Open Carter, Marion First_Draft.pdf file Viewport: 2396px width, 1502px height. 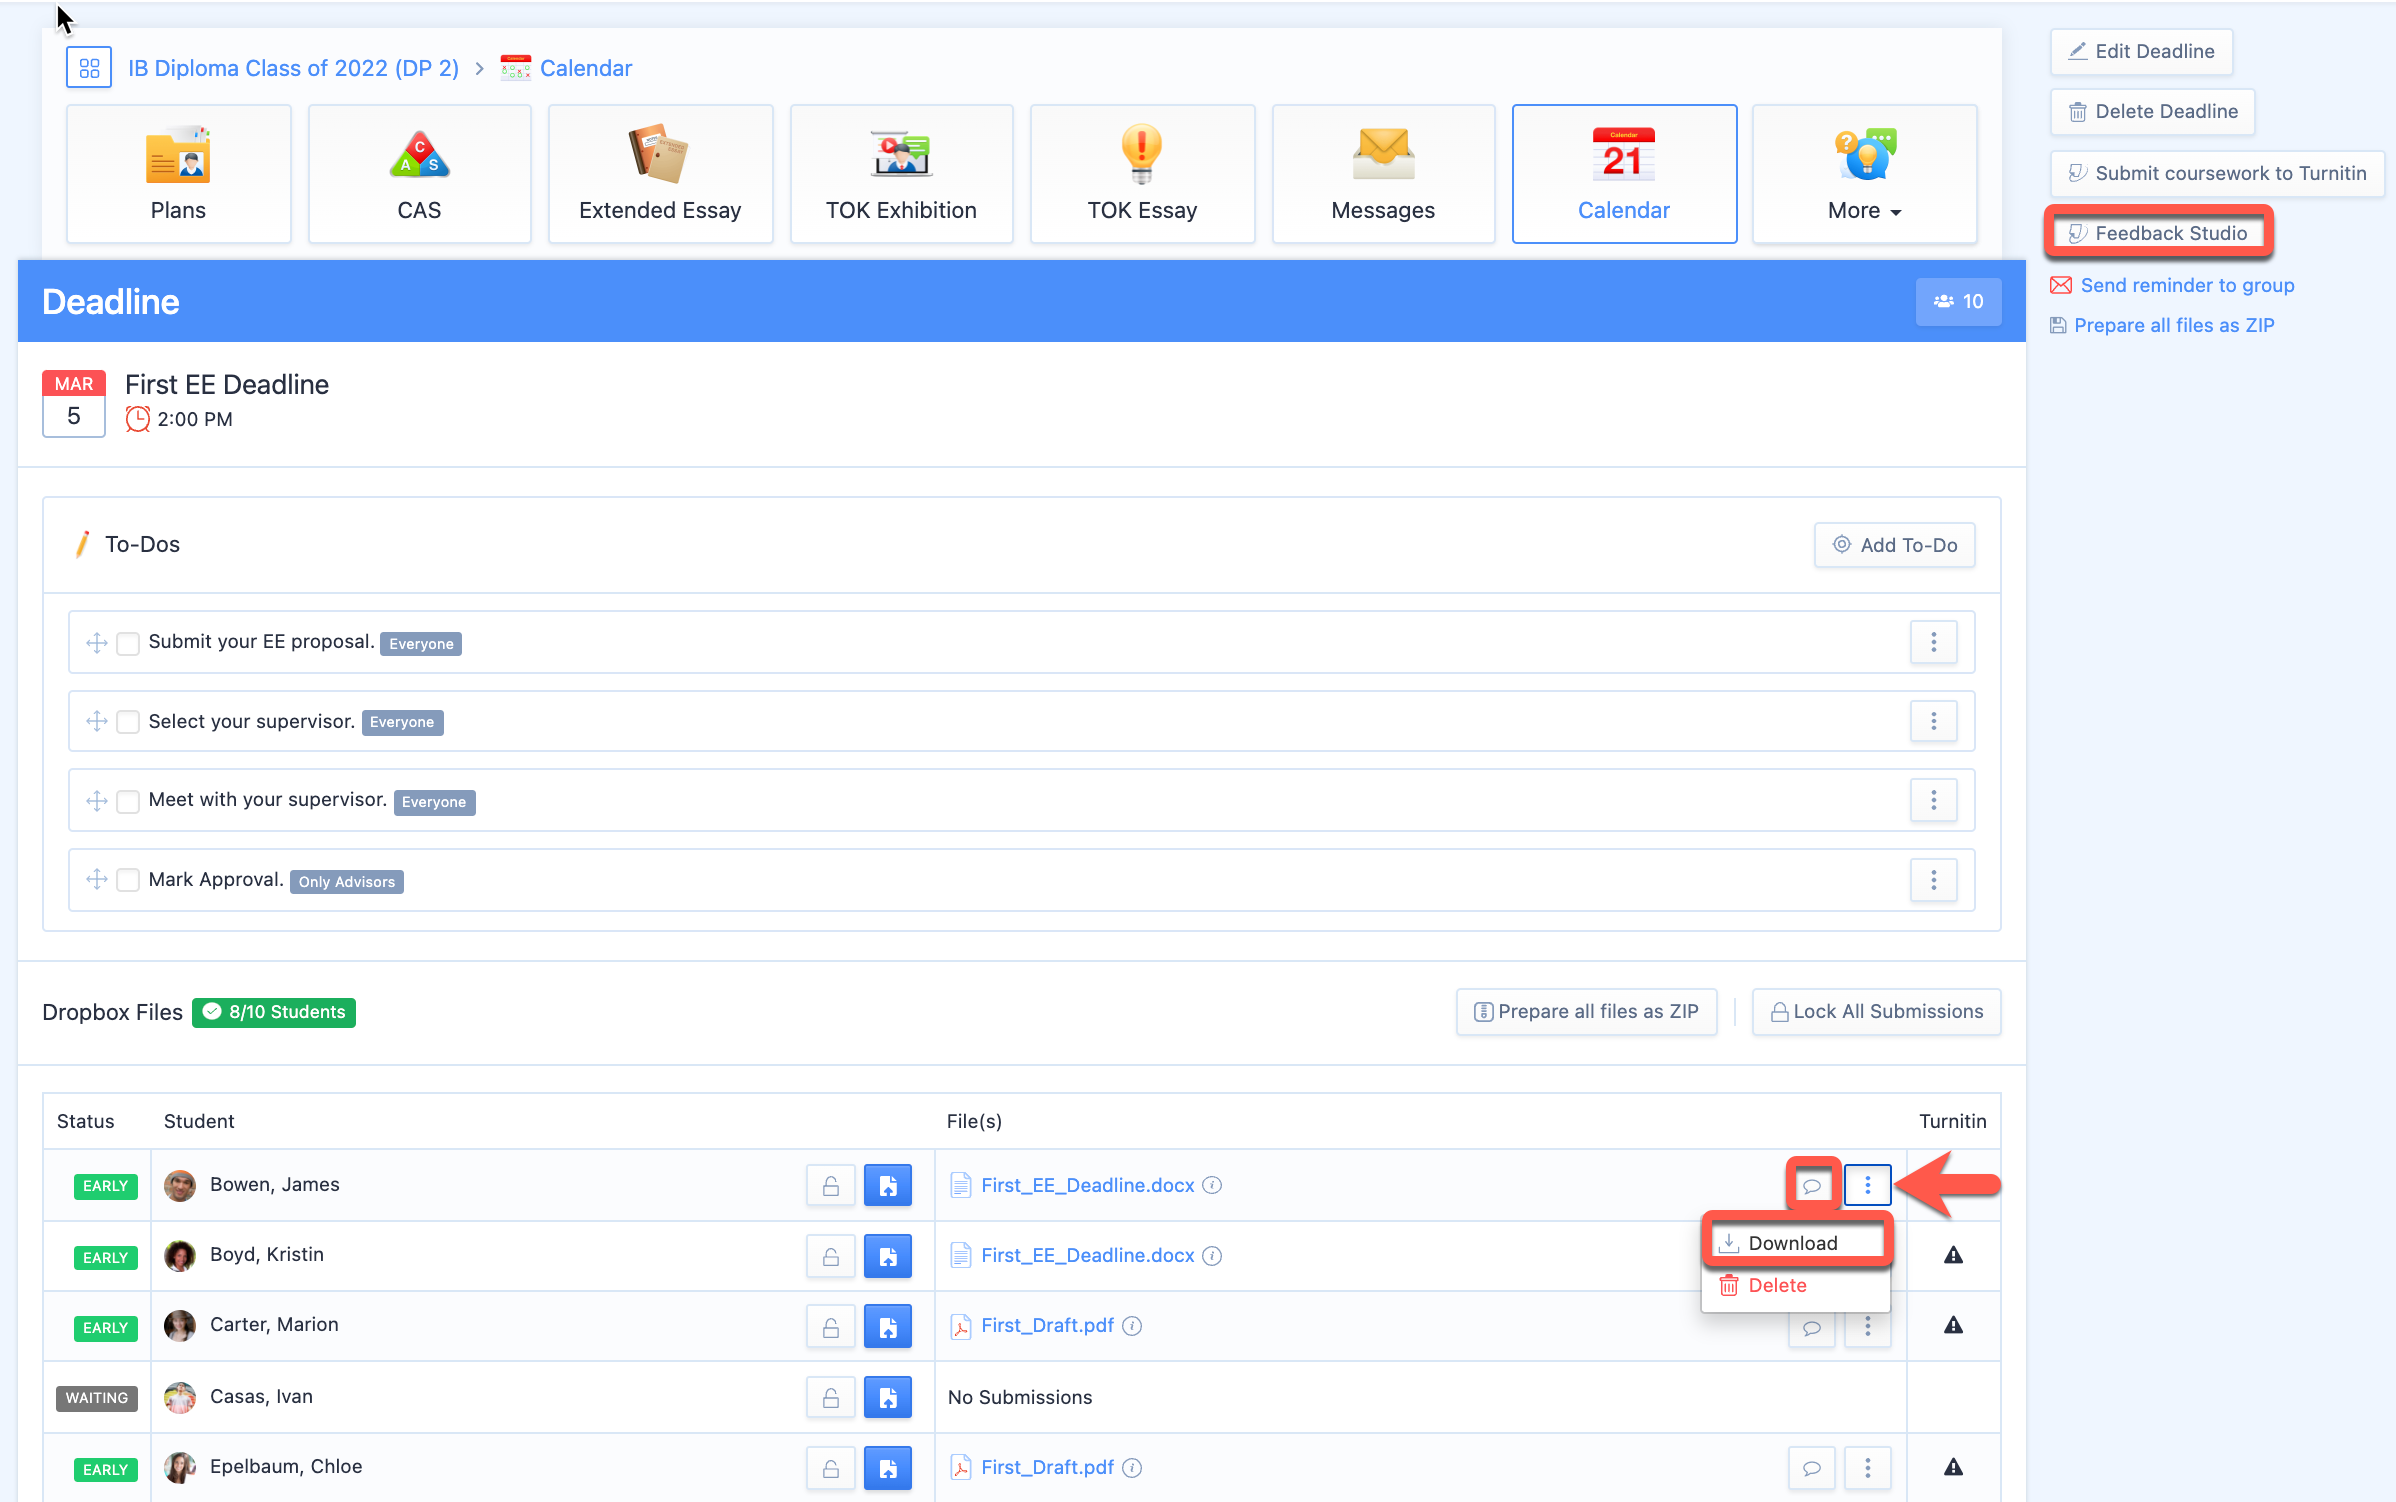(1048, 1325)
